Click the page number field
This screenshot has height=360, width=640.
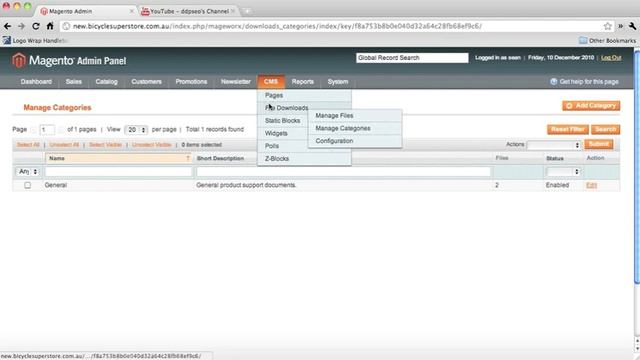tap(47, 130)
